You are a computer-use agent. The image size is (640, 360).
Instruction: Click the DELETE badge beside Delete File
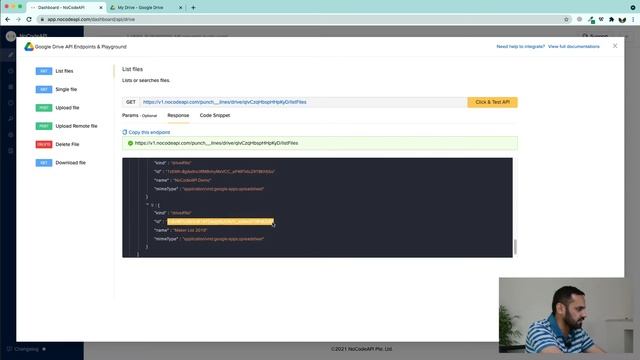pyautogui.click(x=44, y=144)
